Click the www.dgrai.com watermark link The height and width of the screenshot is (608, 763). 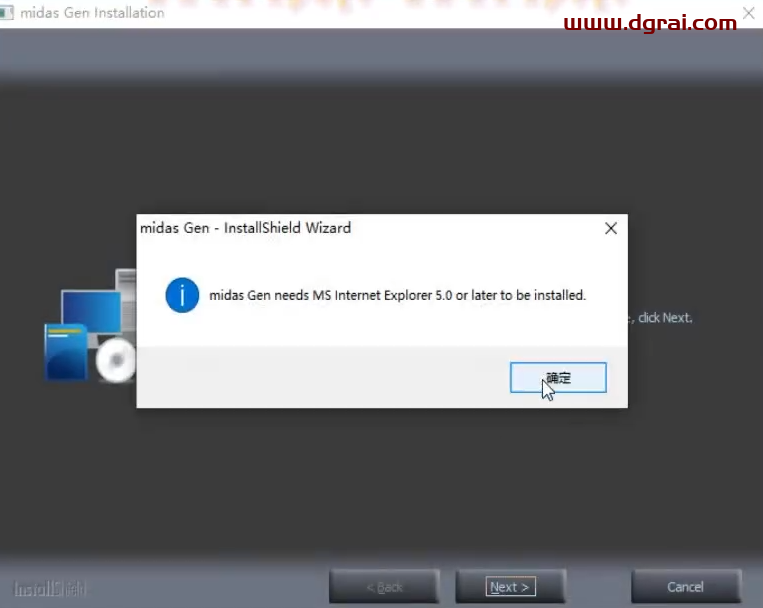point(650,22)
